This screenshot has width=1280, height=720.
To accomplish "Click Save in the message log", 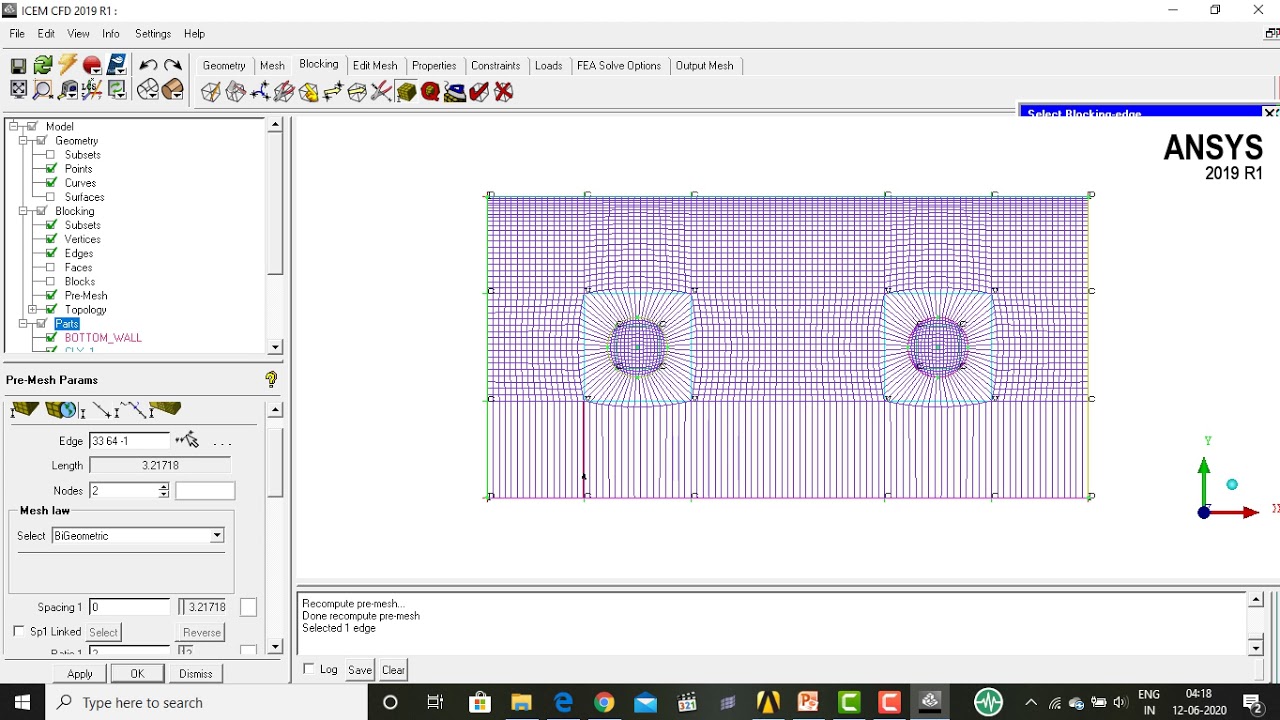I will click(360, 670).
